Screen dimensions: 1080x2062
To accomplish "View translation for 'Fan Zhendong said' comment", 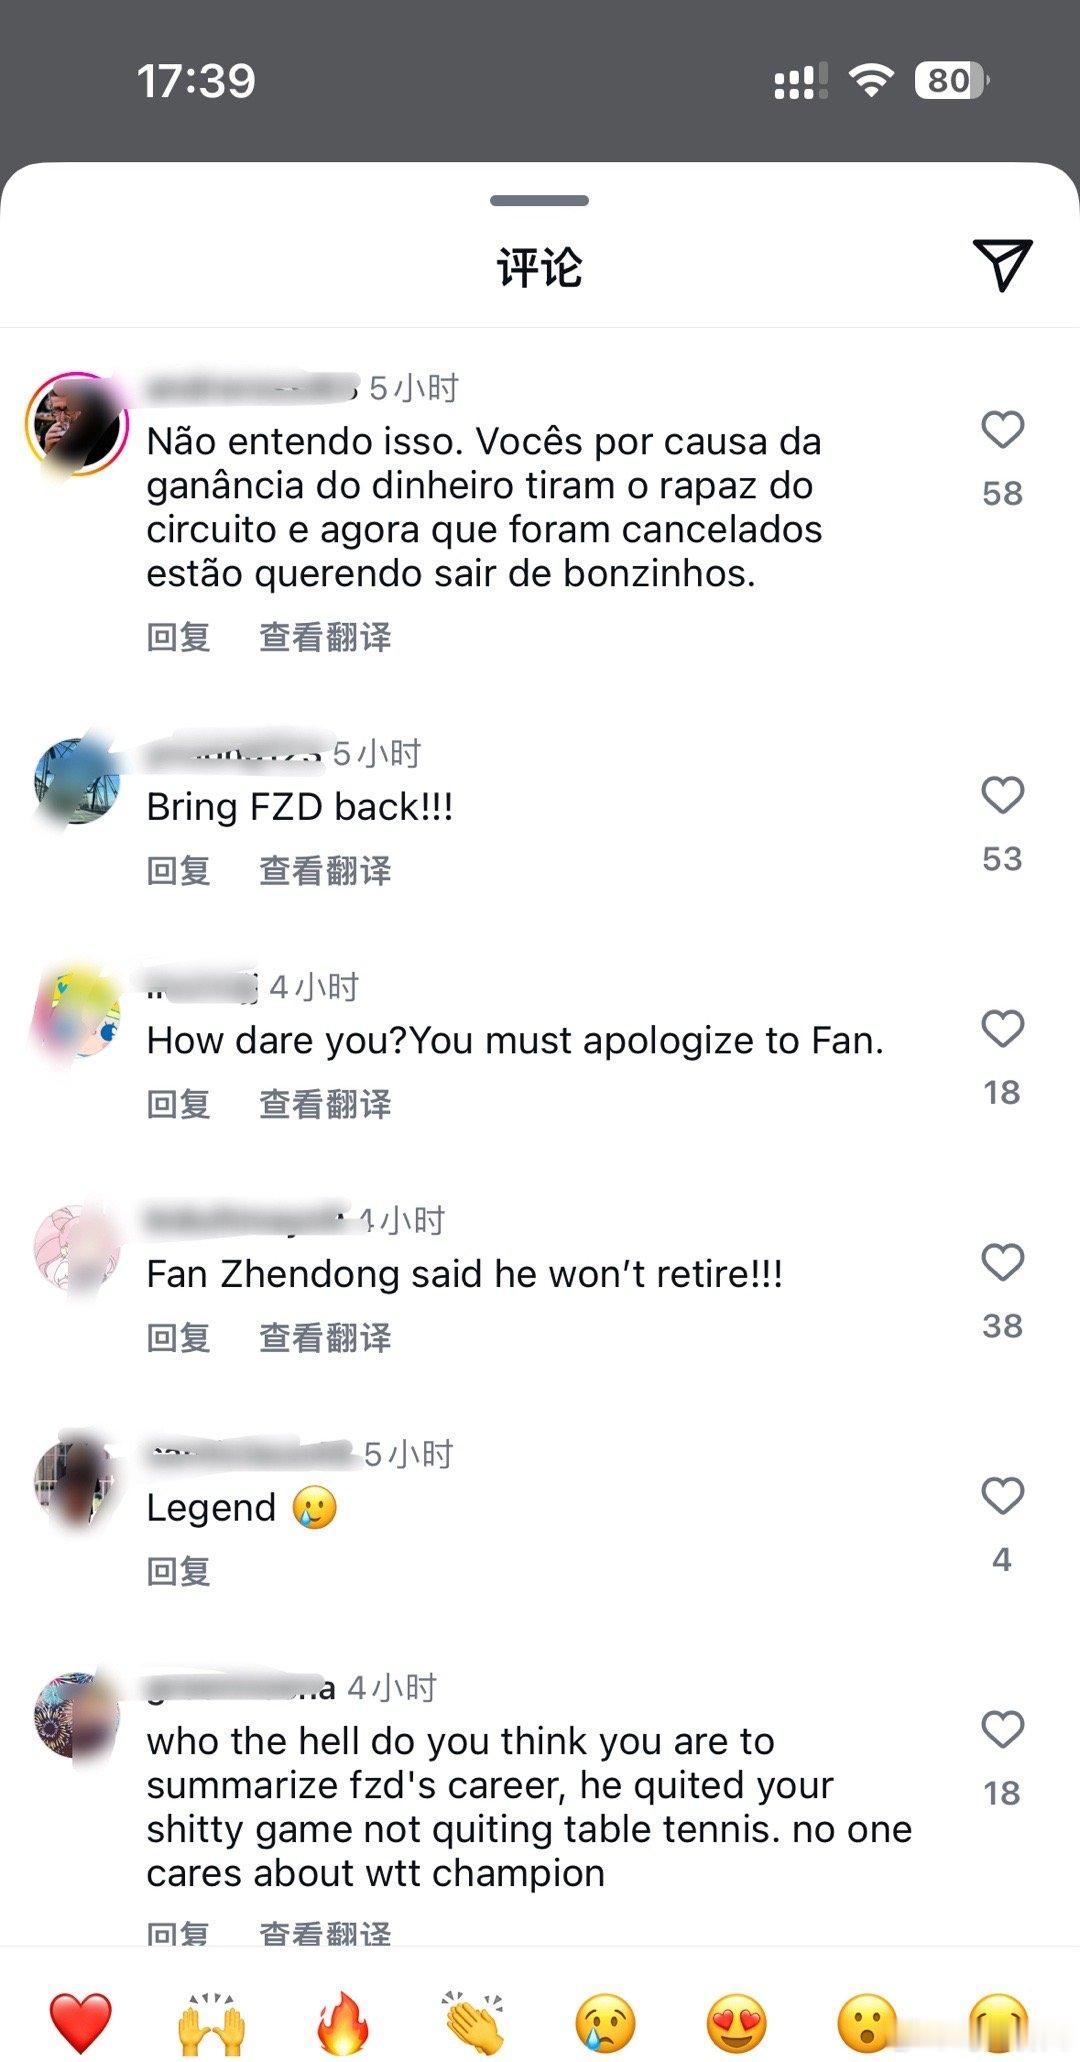I will pos(325,1337).
